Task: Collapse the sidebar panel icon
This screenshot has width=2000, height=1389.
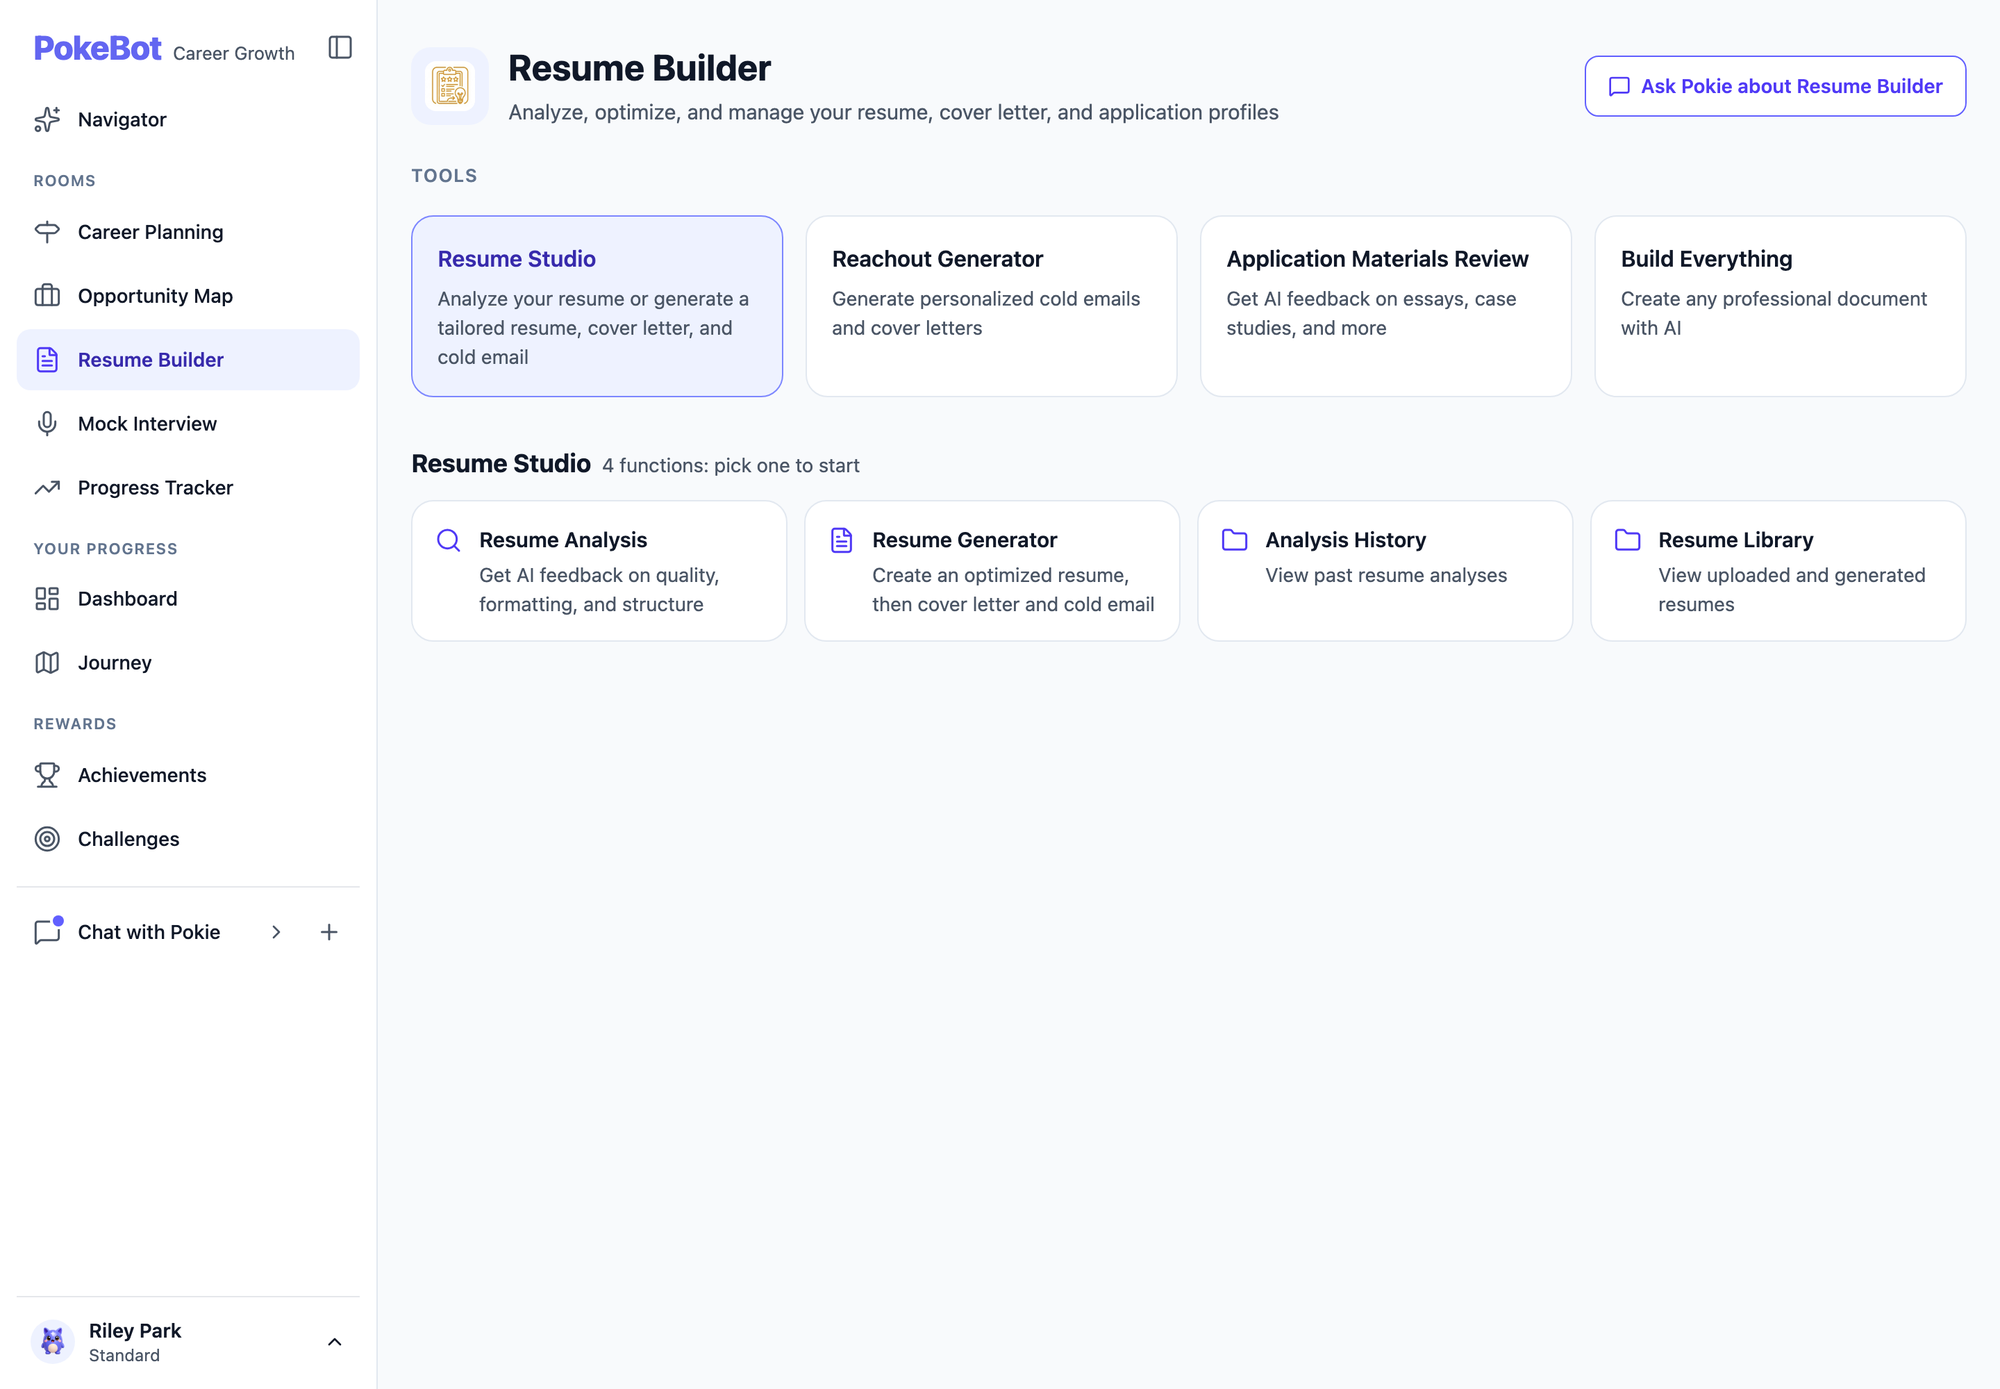Action: click(340, 47)
